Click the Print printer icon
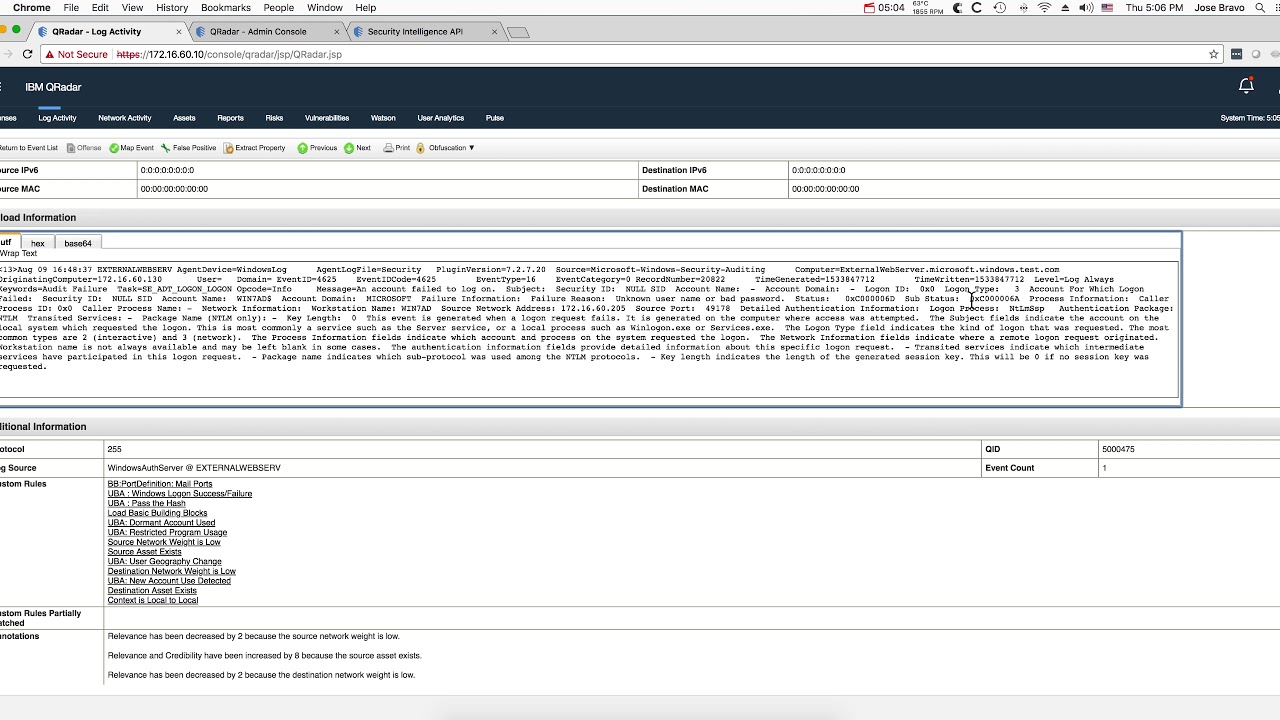Viewport: 1280px width, 720px height. tap(388, 148)
